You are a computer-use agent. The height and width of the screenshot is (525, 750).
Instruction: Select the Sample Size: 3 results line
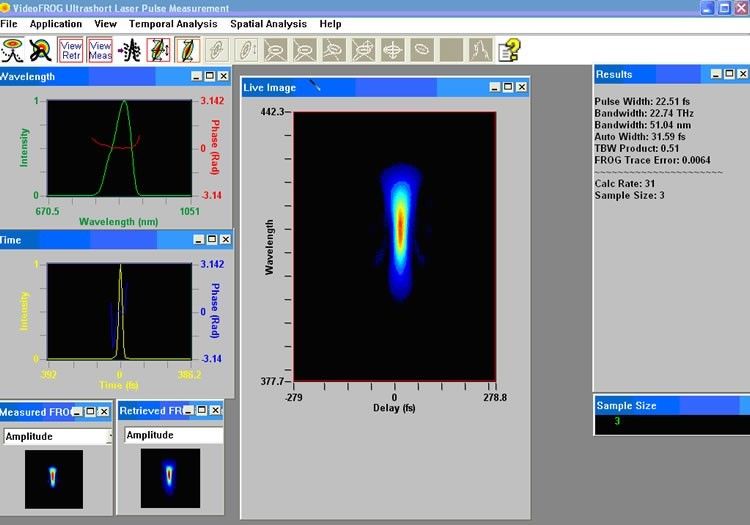629,195
